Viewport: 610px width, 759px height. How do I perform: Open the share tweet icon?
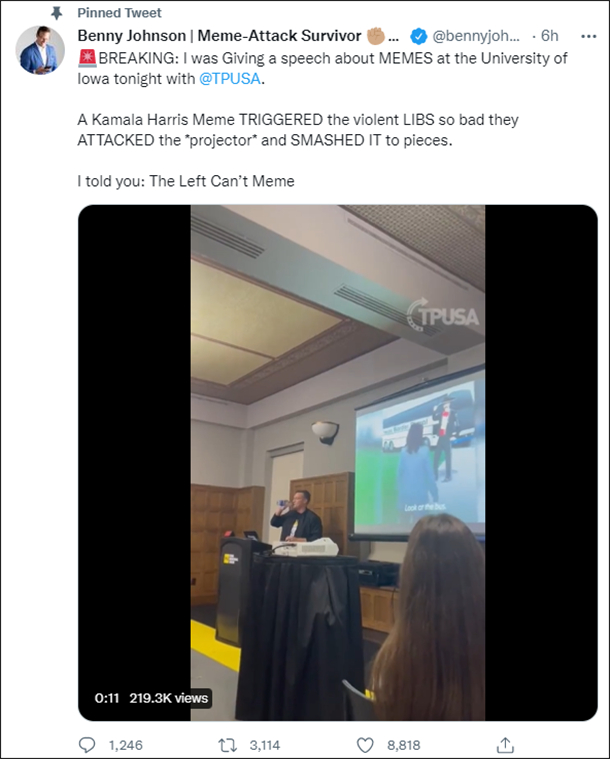[x=505, y=744]
